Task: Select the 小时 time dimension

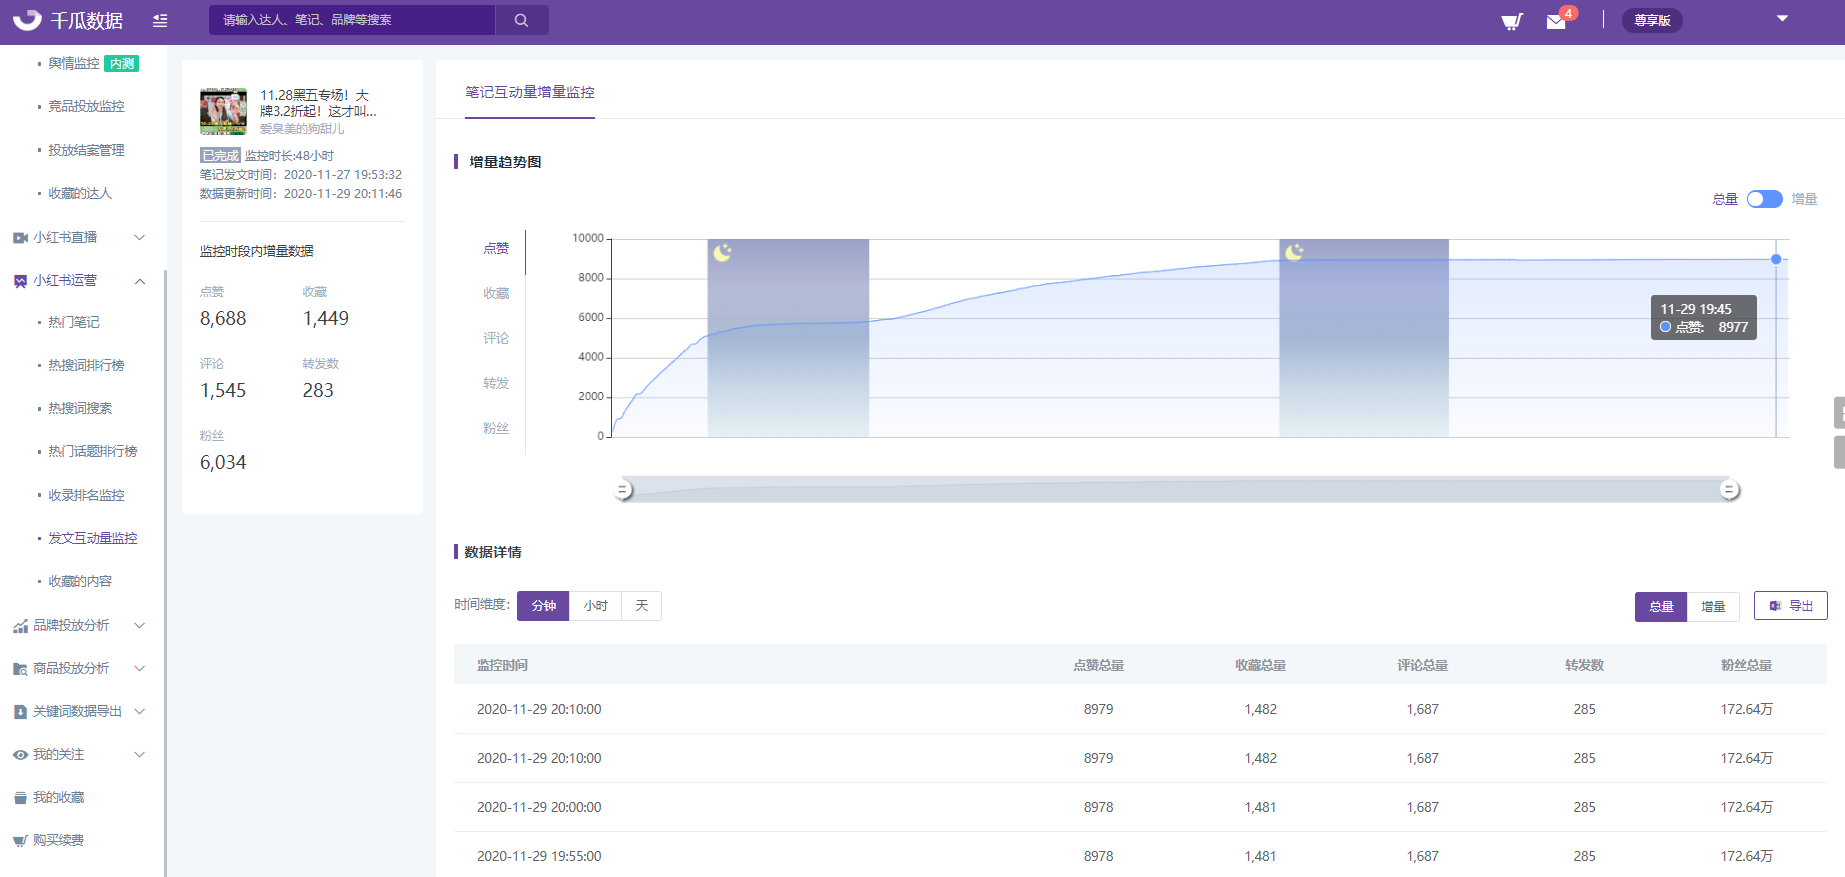Action: [595, 606]
